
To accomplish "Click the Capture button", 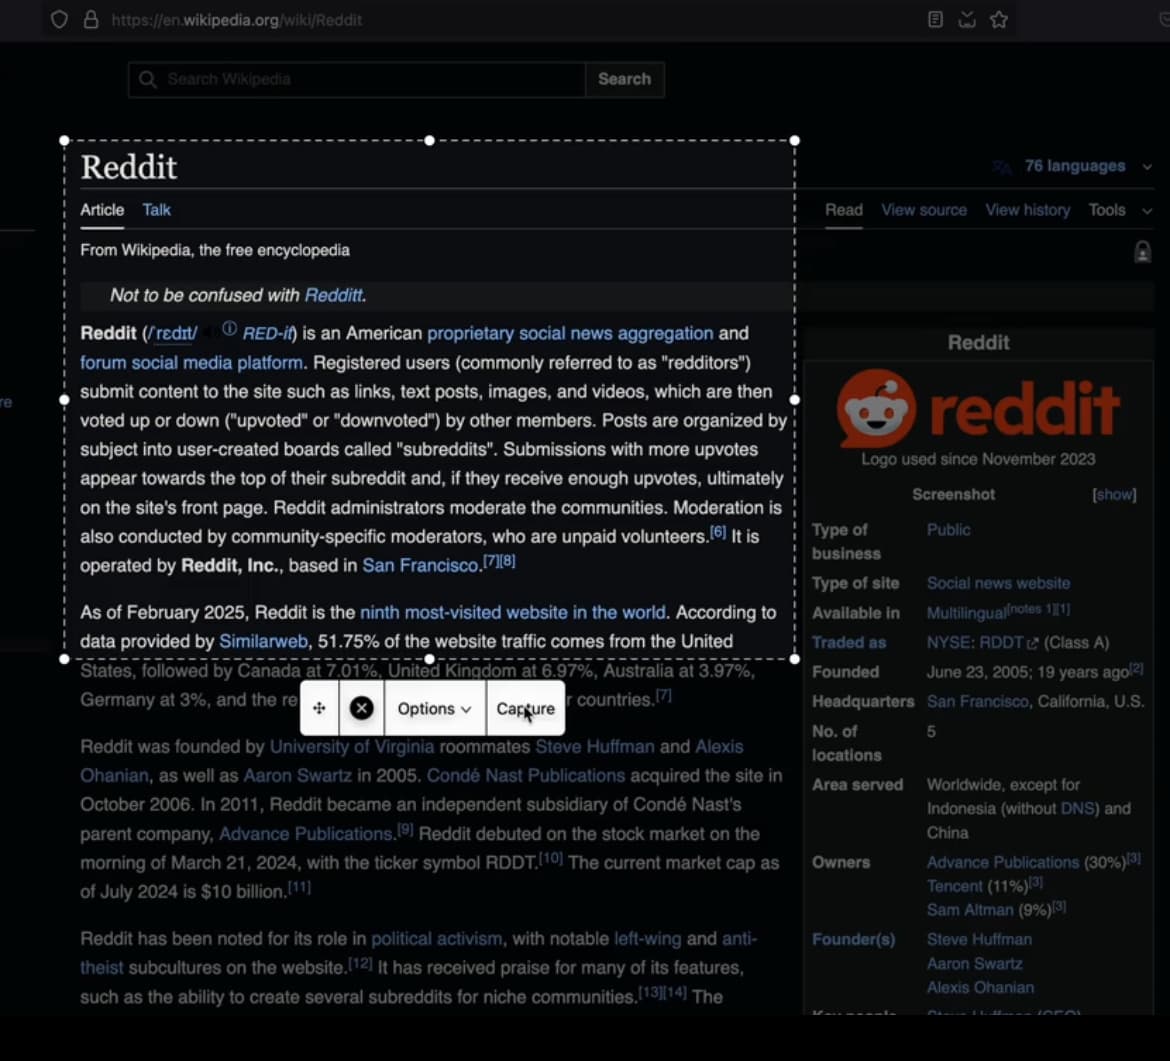I will [526, 708].
